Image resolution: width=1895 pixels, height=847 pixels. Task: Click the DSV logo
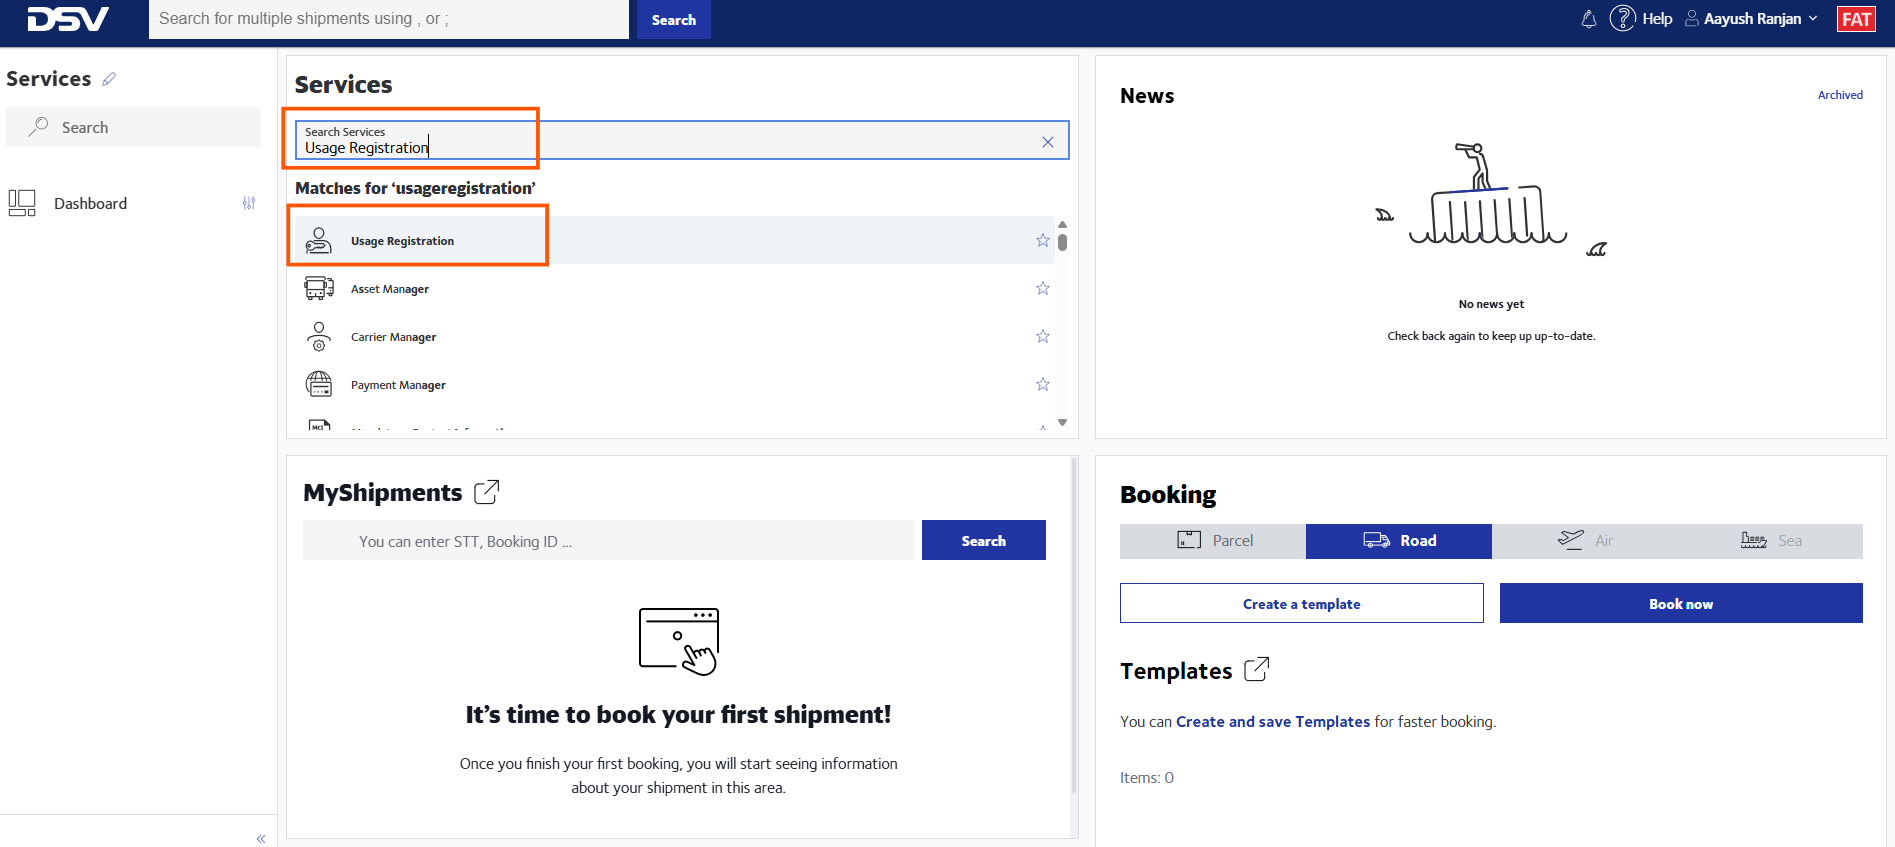[x=68, y=19]
